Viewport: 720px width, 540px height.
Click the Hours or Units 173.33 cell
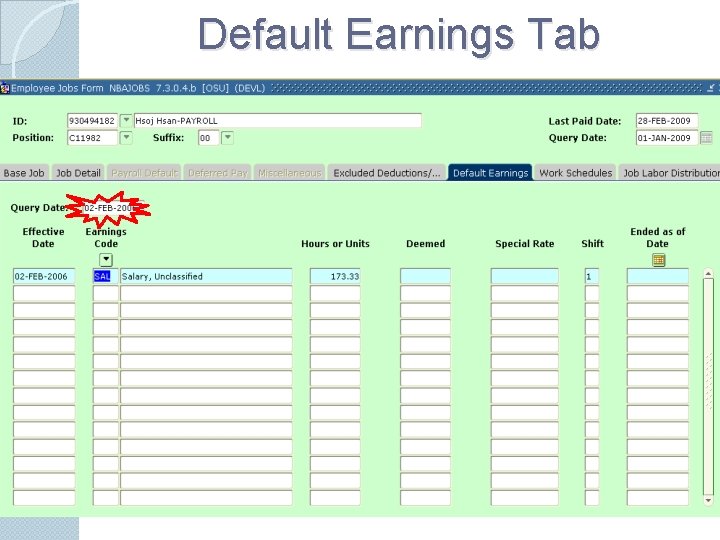pos(335,276)
